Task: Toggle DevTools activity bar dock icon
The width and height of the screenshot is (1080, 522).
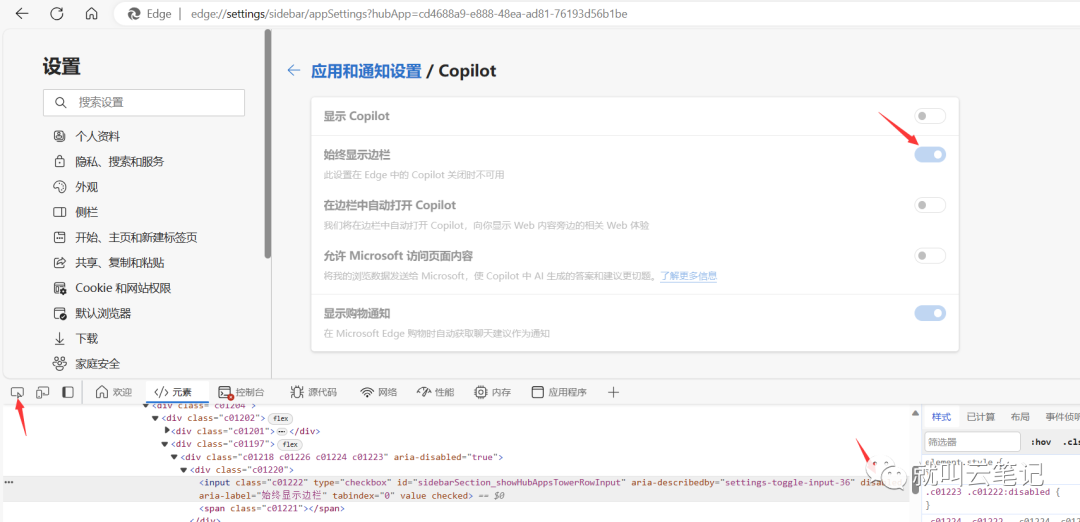Action: pos(68,393)
